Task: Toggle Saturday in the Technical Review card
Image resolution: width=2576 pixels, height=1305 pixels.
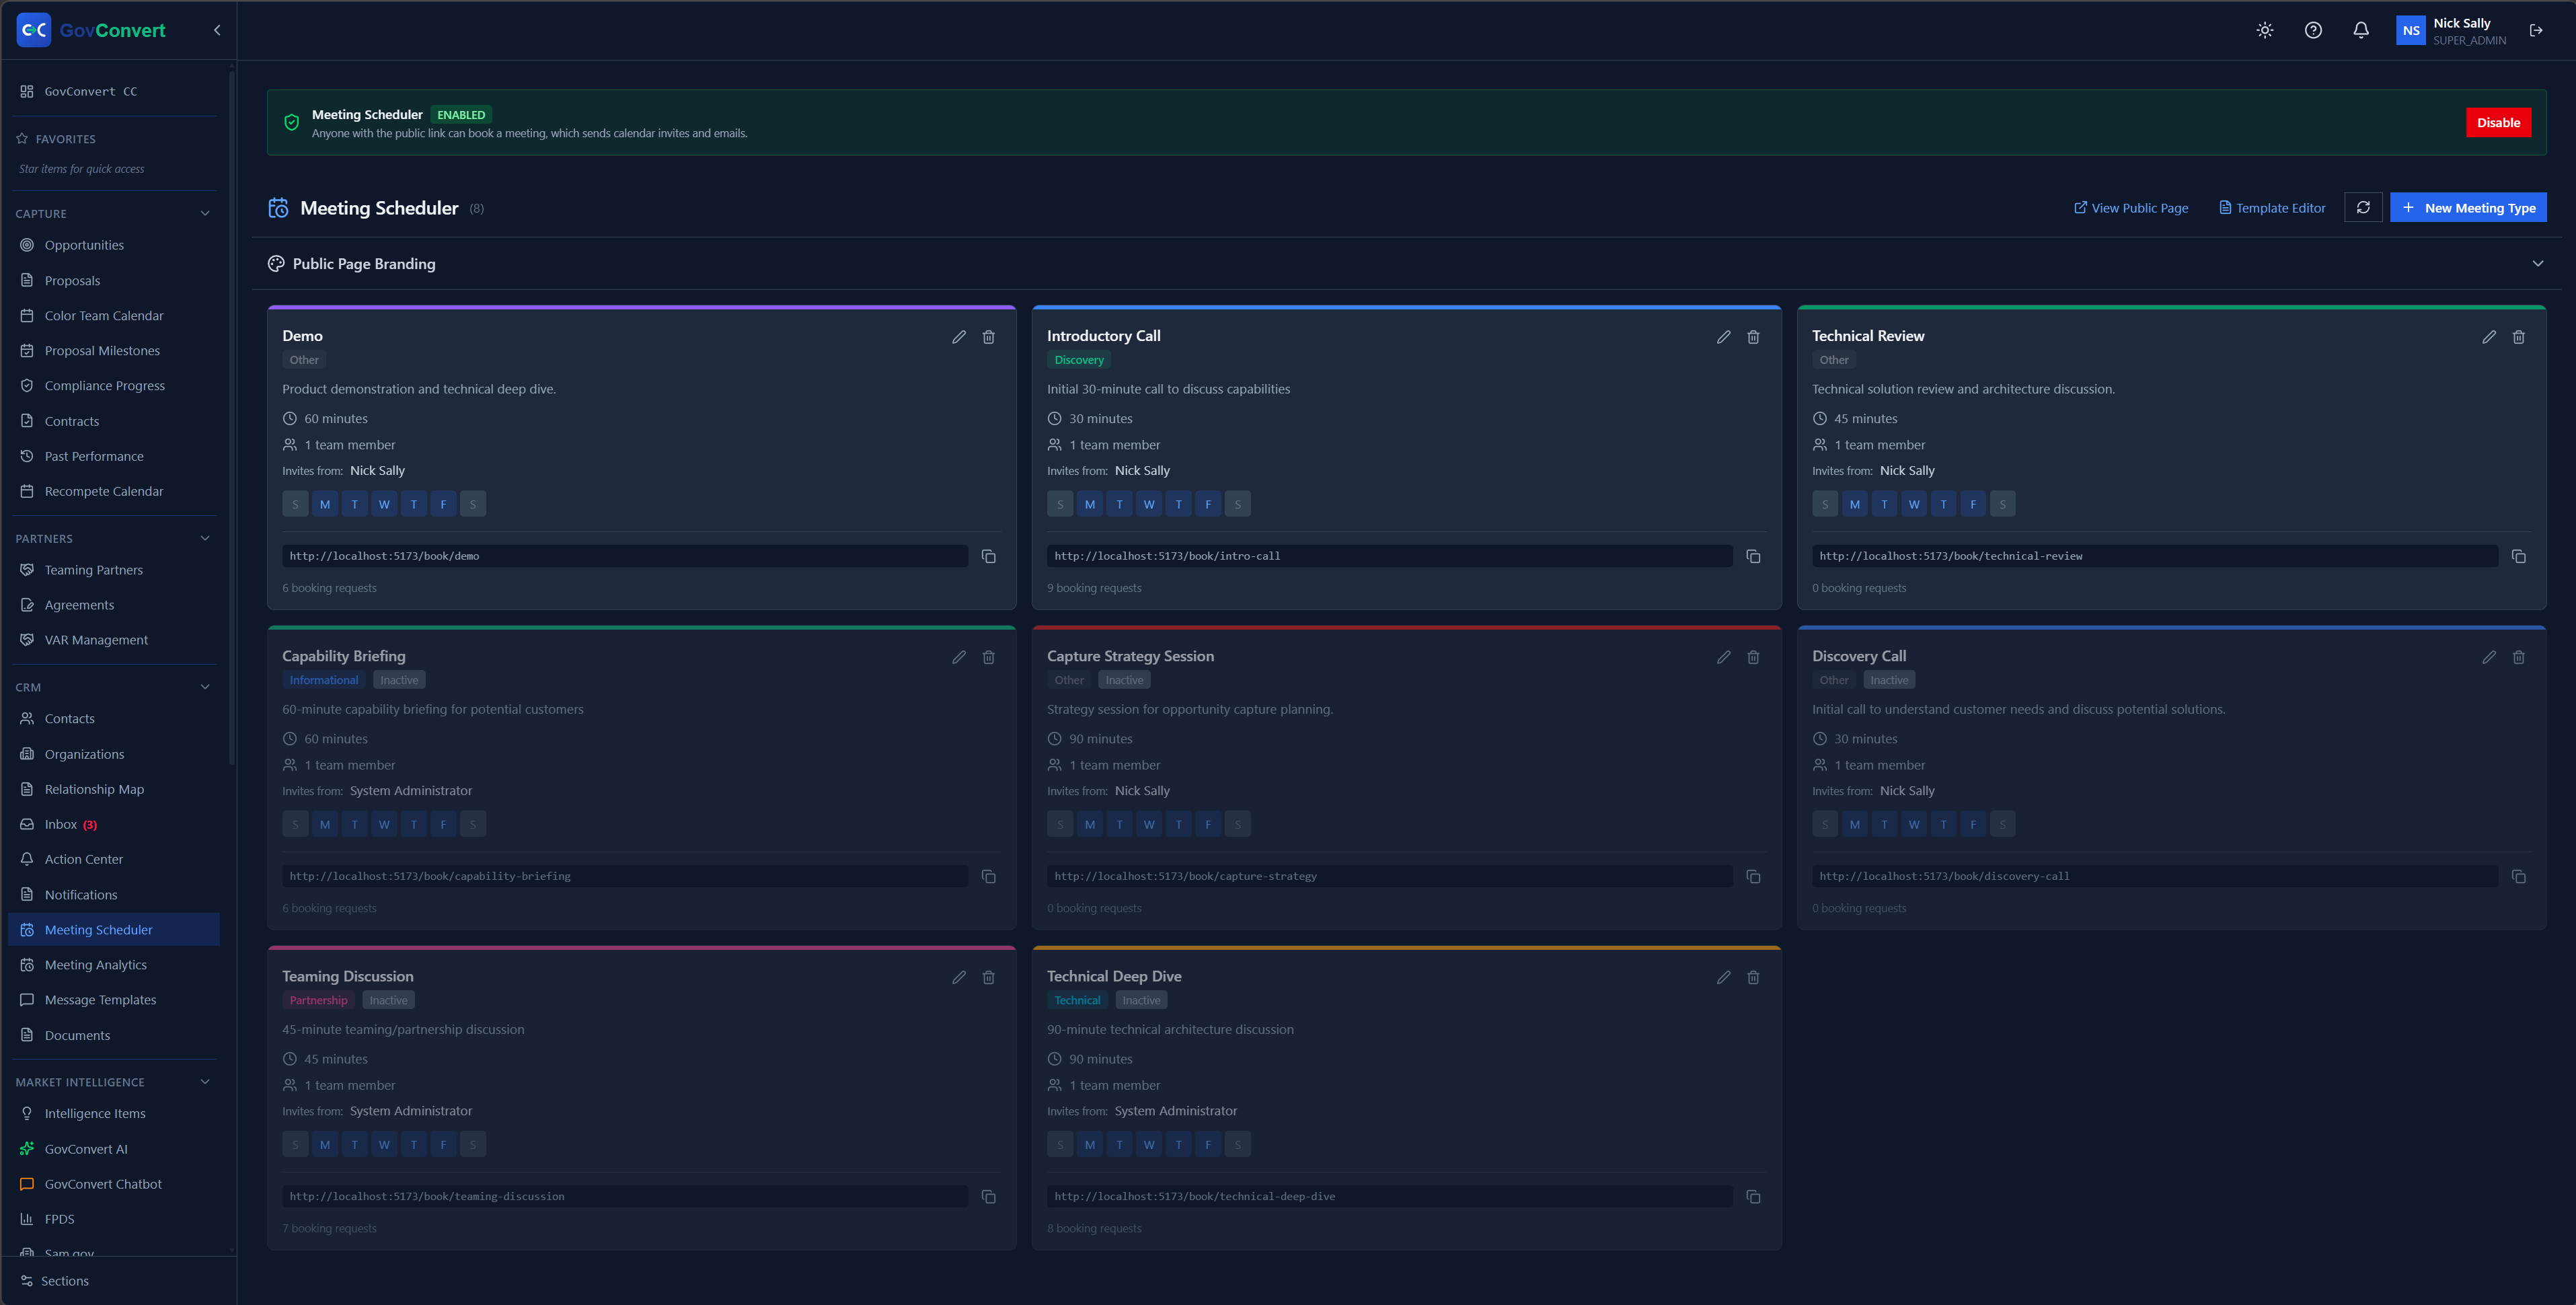Action: coord(2002,504)
